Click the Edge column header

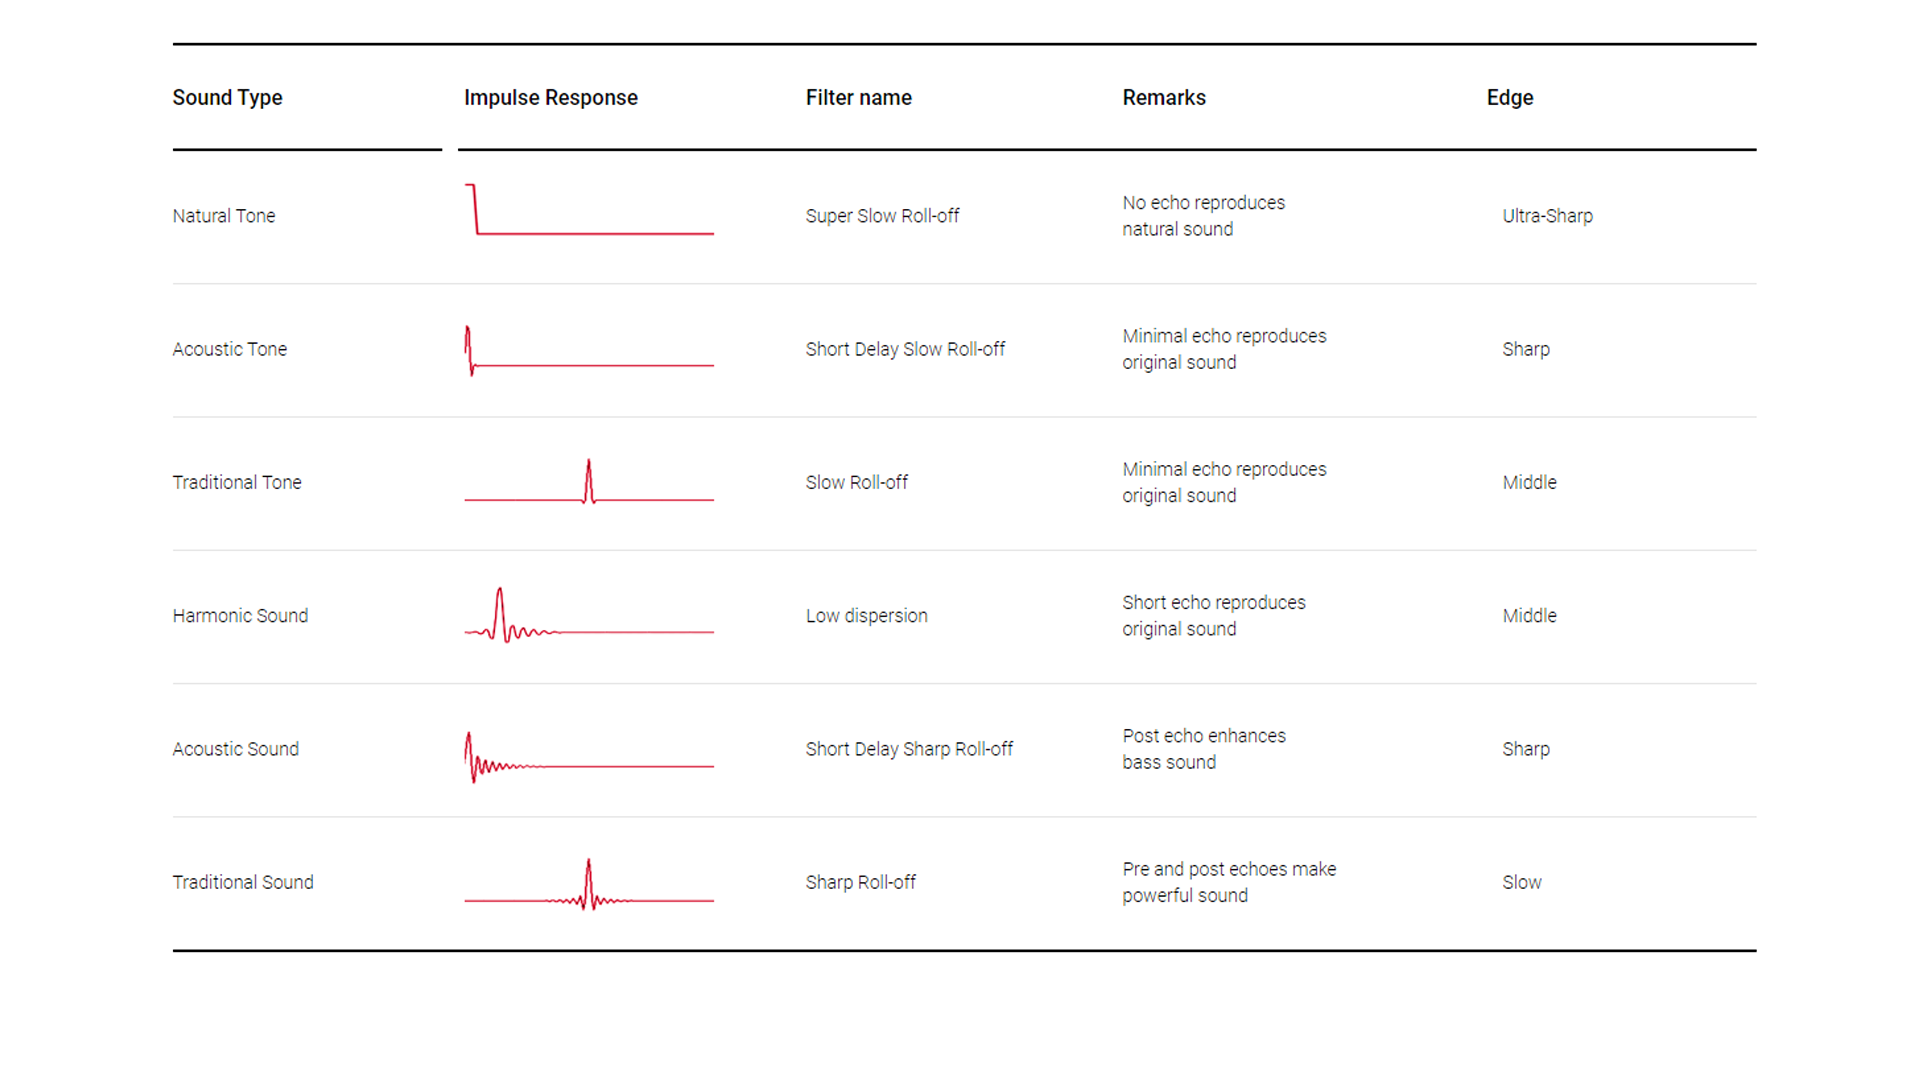(1509, 98)
